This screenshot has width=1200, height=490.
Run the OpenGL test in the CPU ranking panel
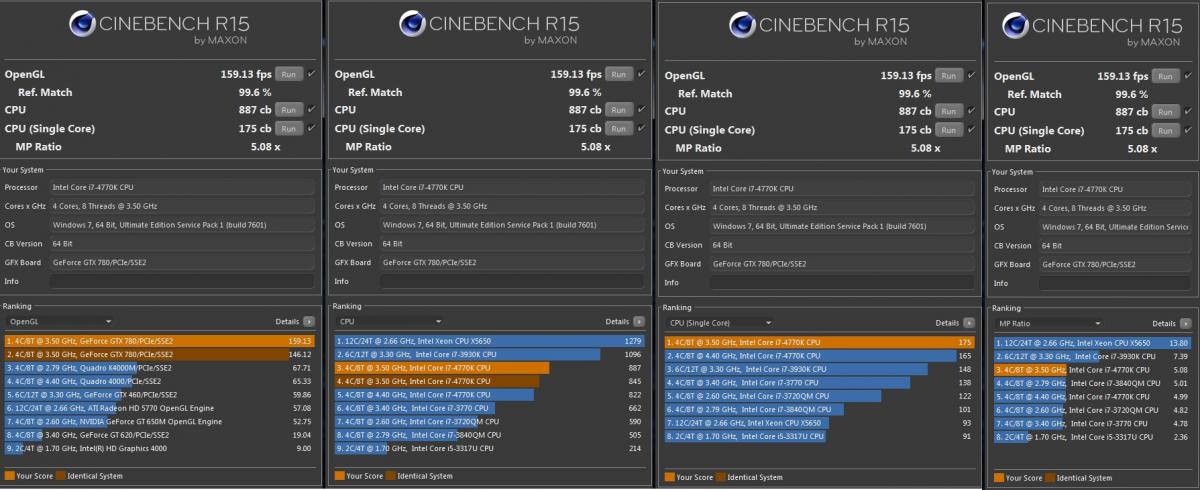coord(619,74)
